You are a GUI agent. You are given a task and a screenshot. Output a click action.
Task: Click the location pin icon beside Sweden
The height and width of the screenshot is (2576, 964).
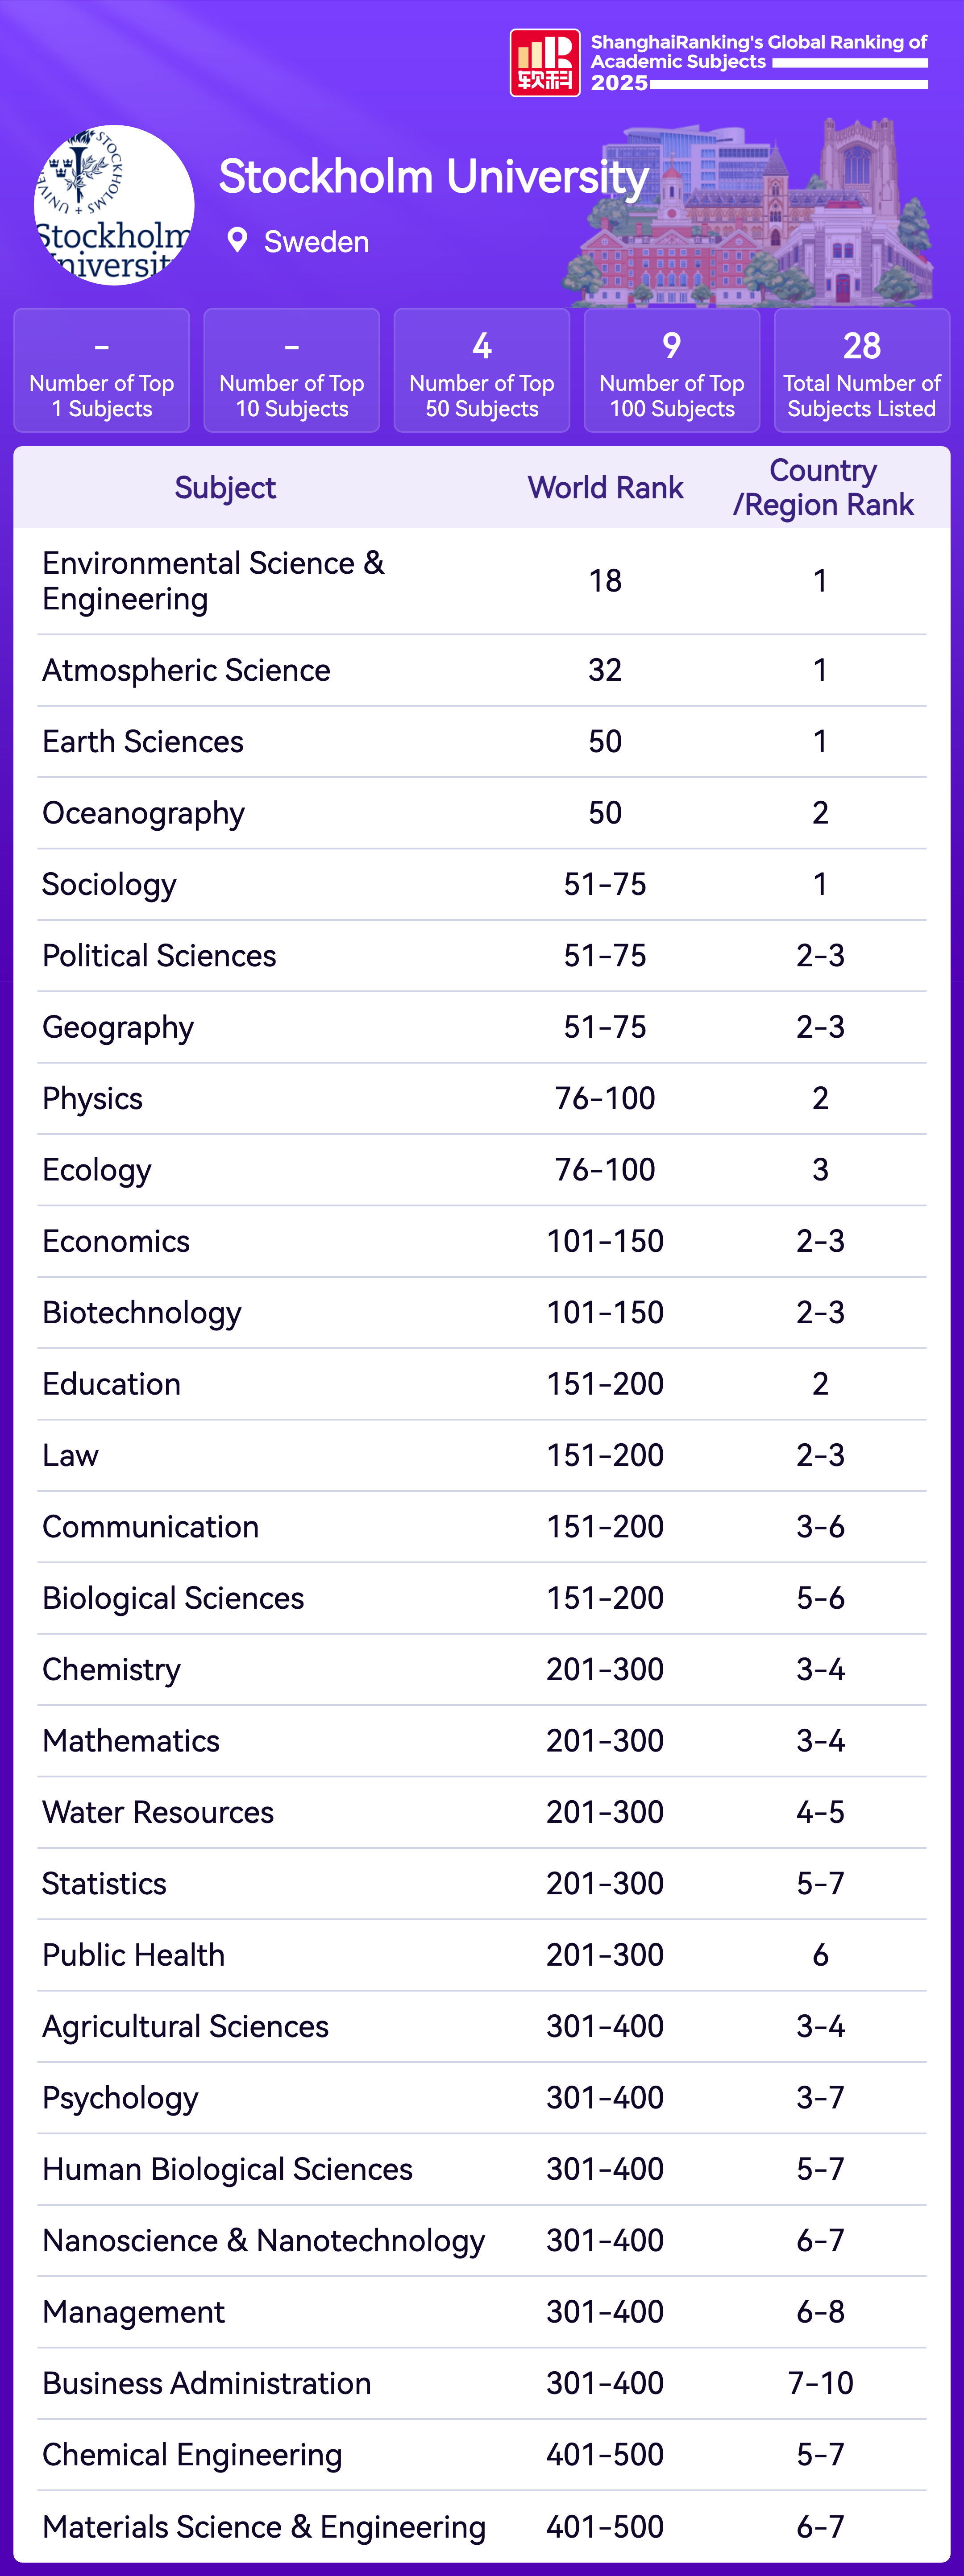pos(237,240)
